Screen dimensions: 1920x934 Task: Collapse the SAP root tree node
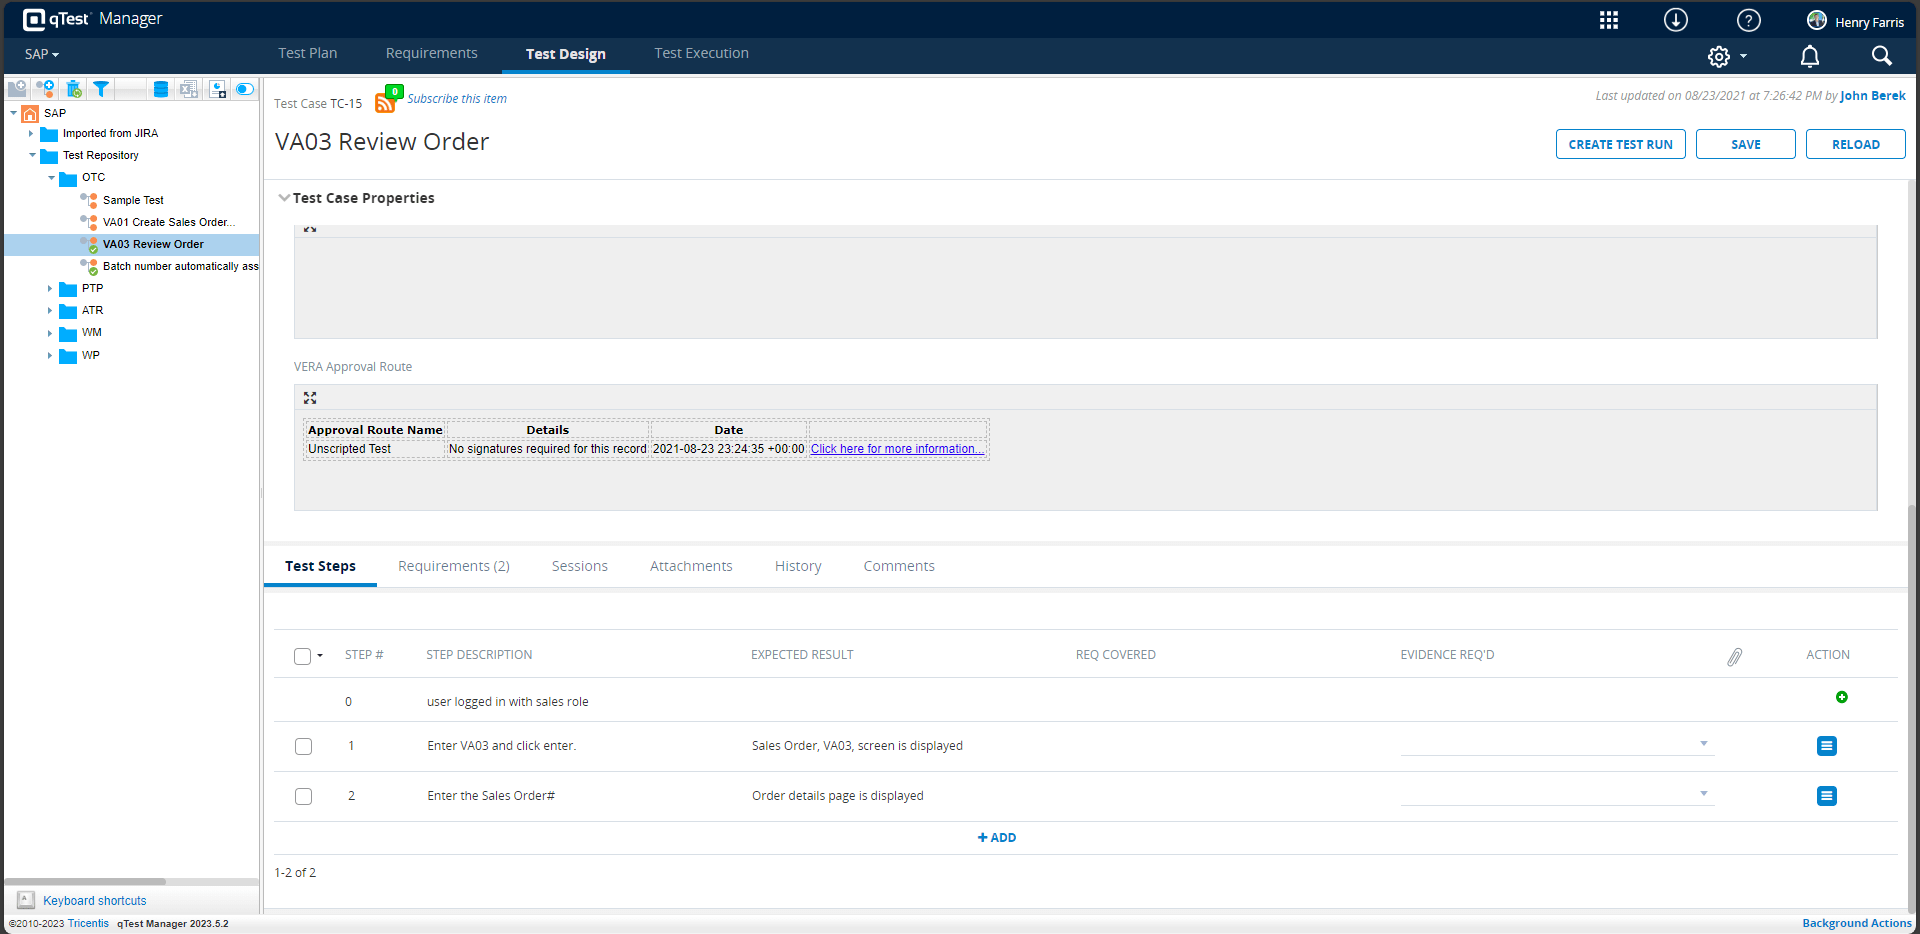point(13,113)
